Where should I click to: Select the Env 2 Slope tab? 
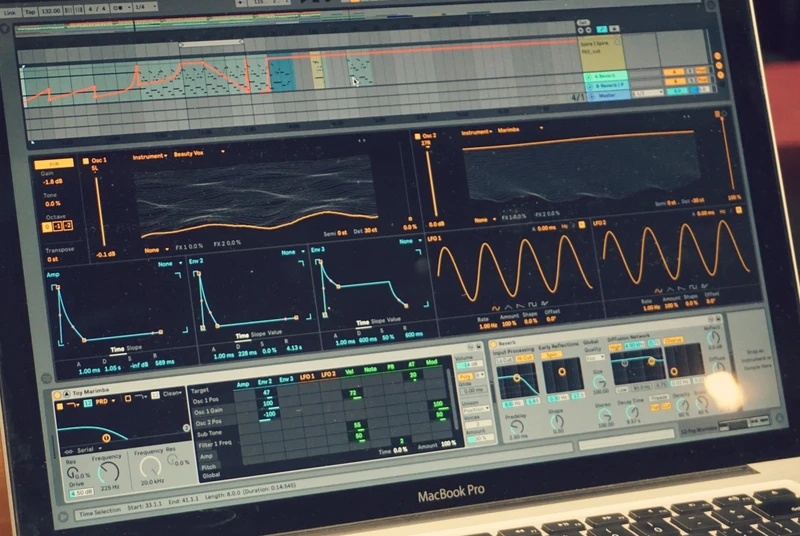pyautogui.click(x=258, y=334)
